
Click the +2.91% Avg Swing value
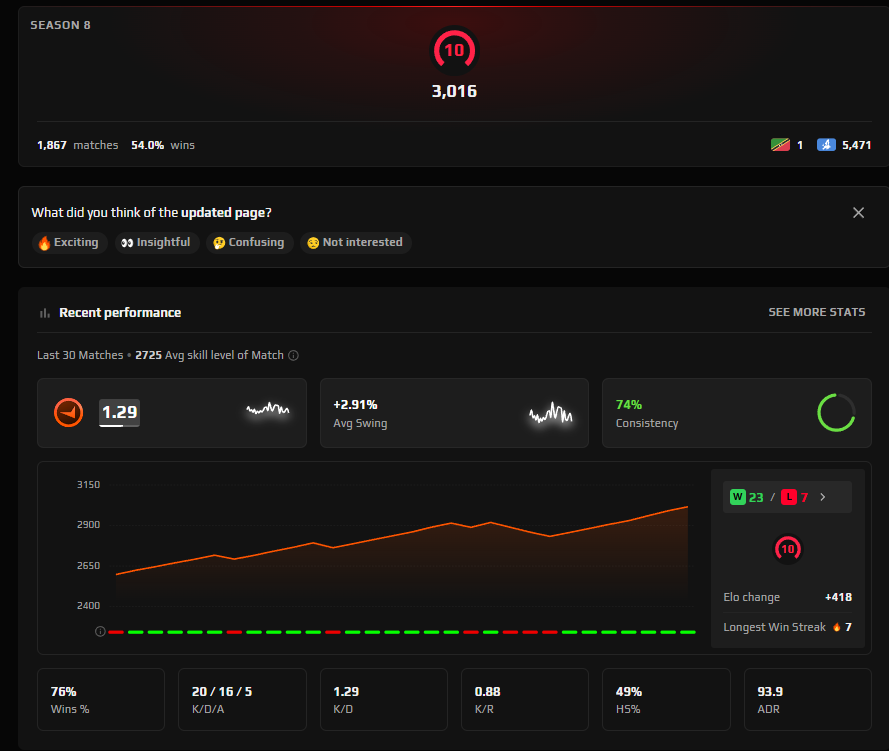coord(355,405)
